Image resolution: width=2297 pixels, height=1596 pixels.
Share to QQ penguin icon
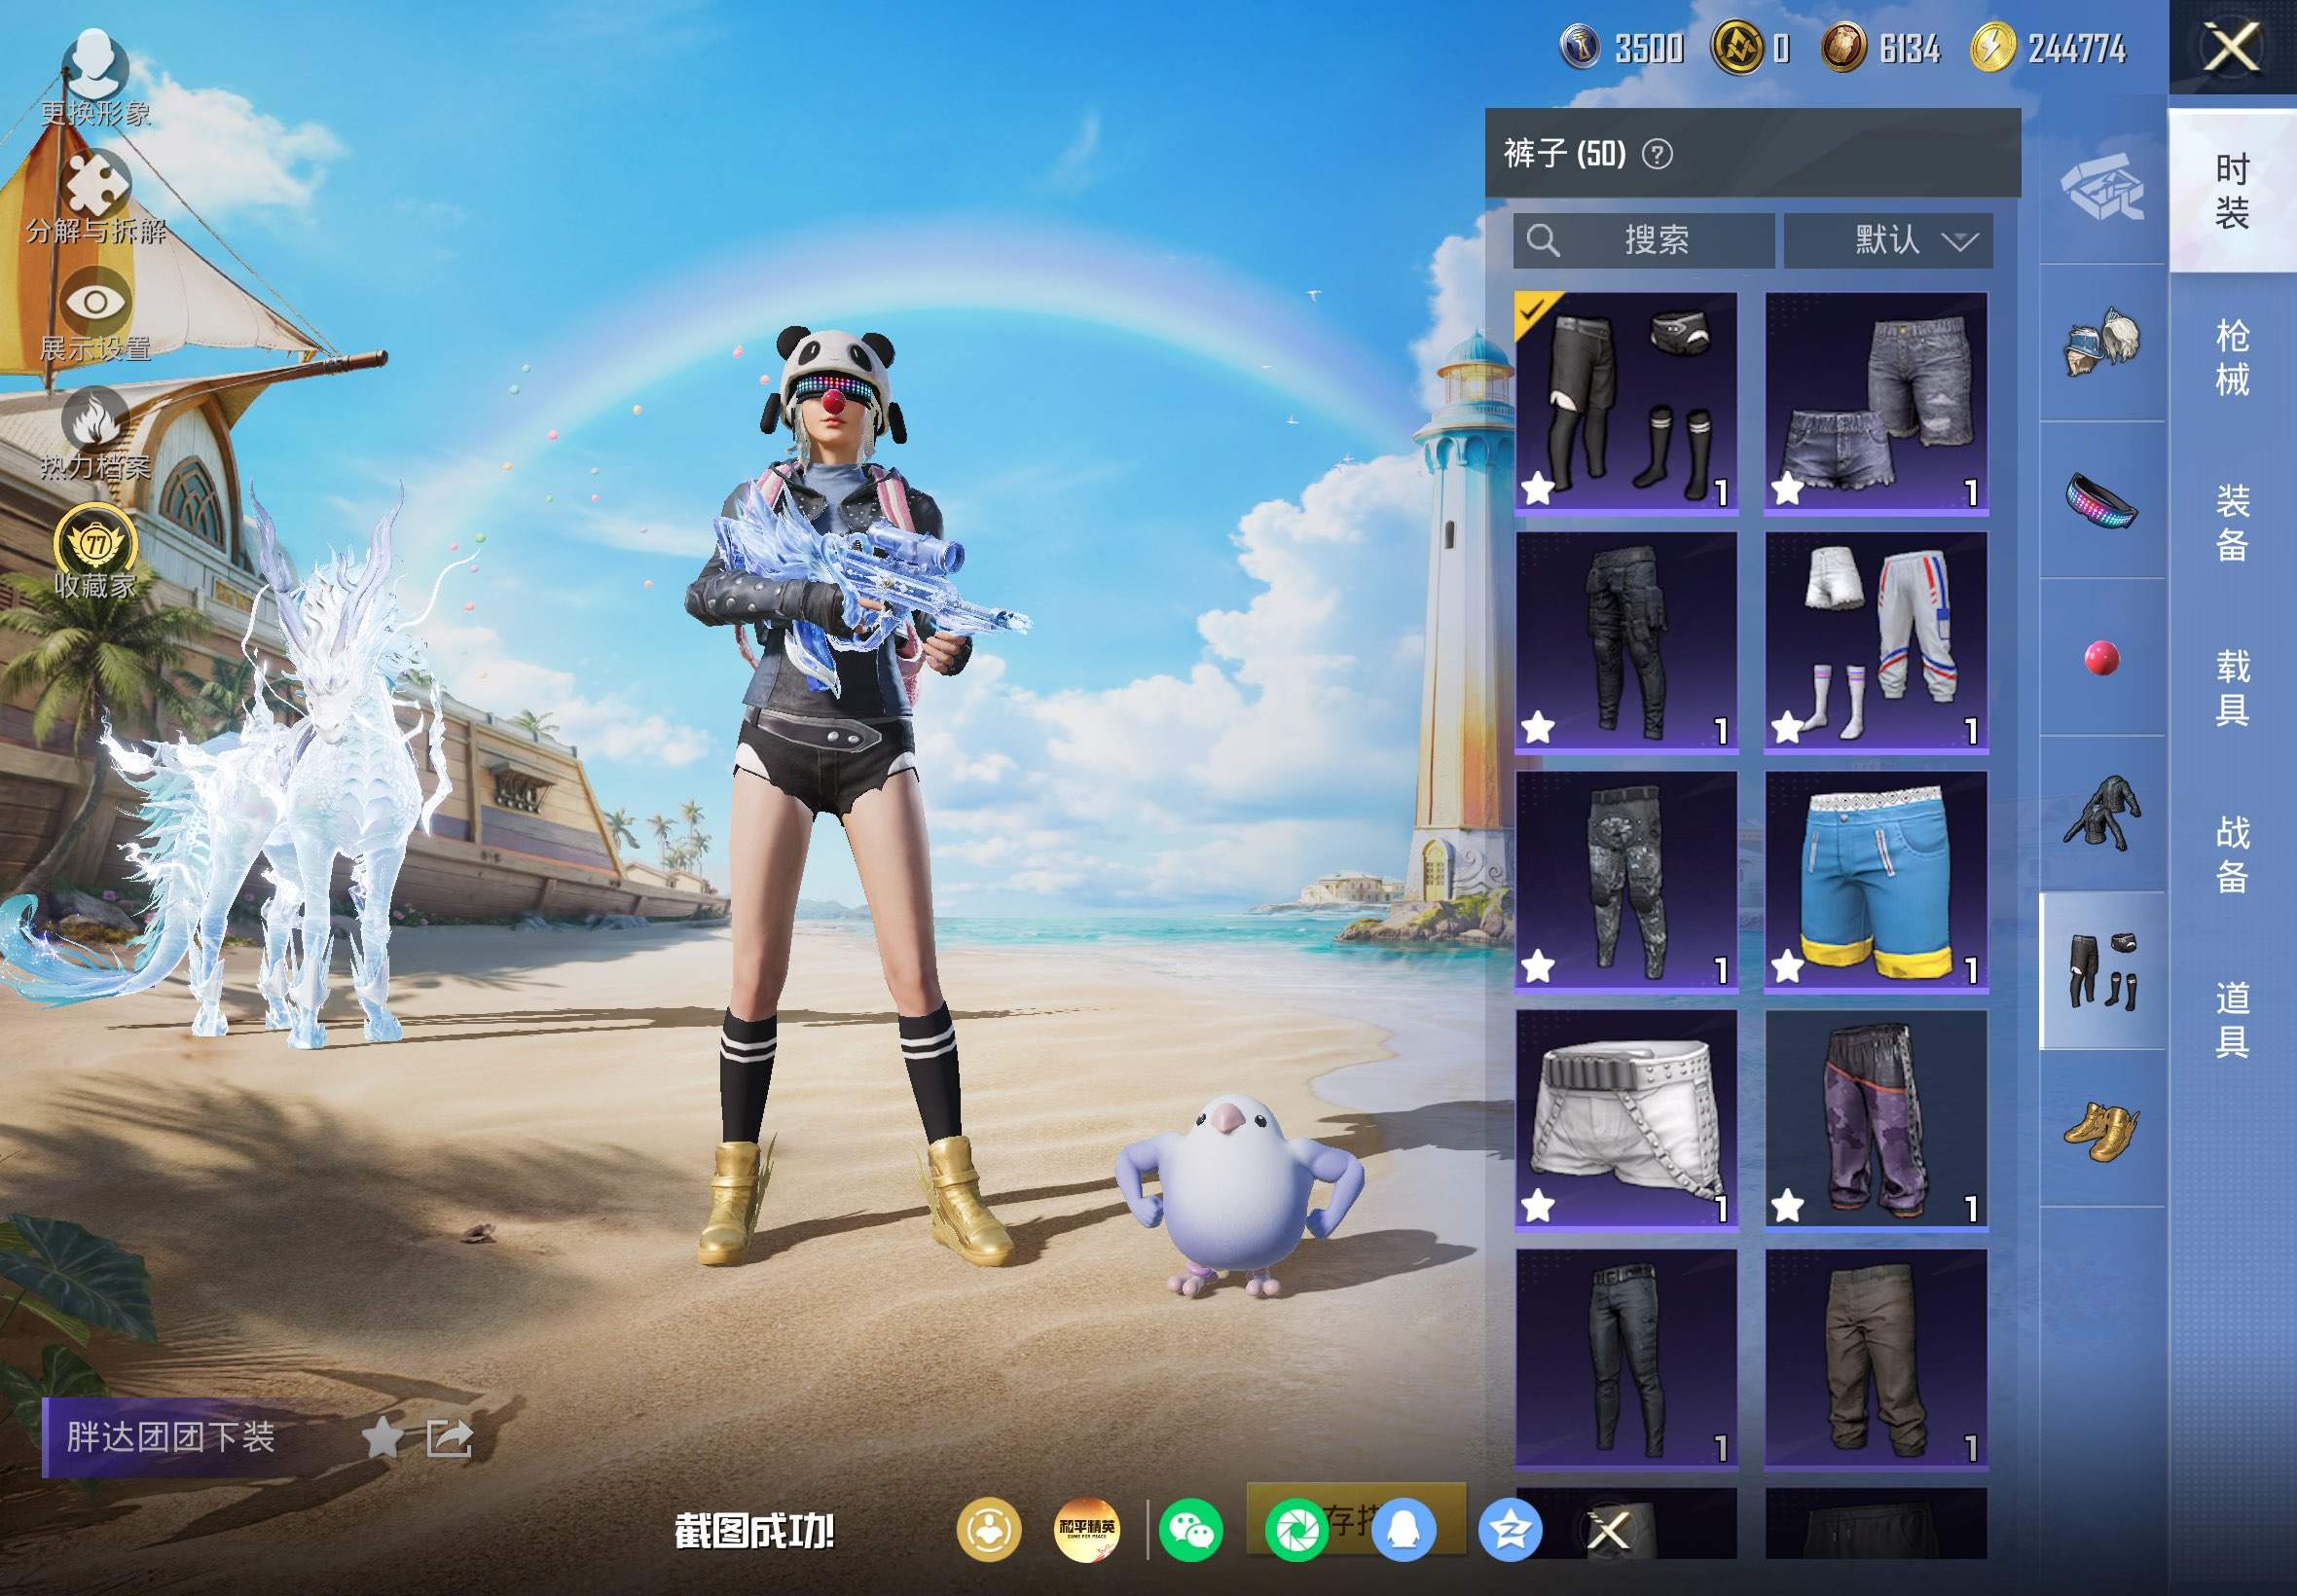(1403, 1529)
